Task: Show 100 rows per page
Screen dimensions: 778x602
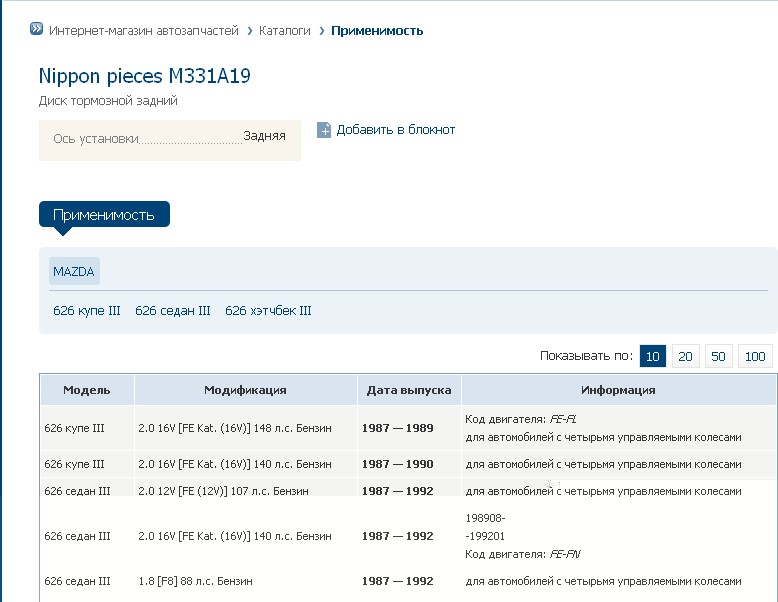Action: click(x=755, y=356)
